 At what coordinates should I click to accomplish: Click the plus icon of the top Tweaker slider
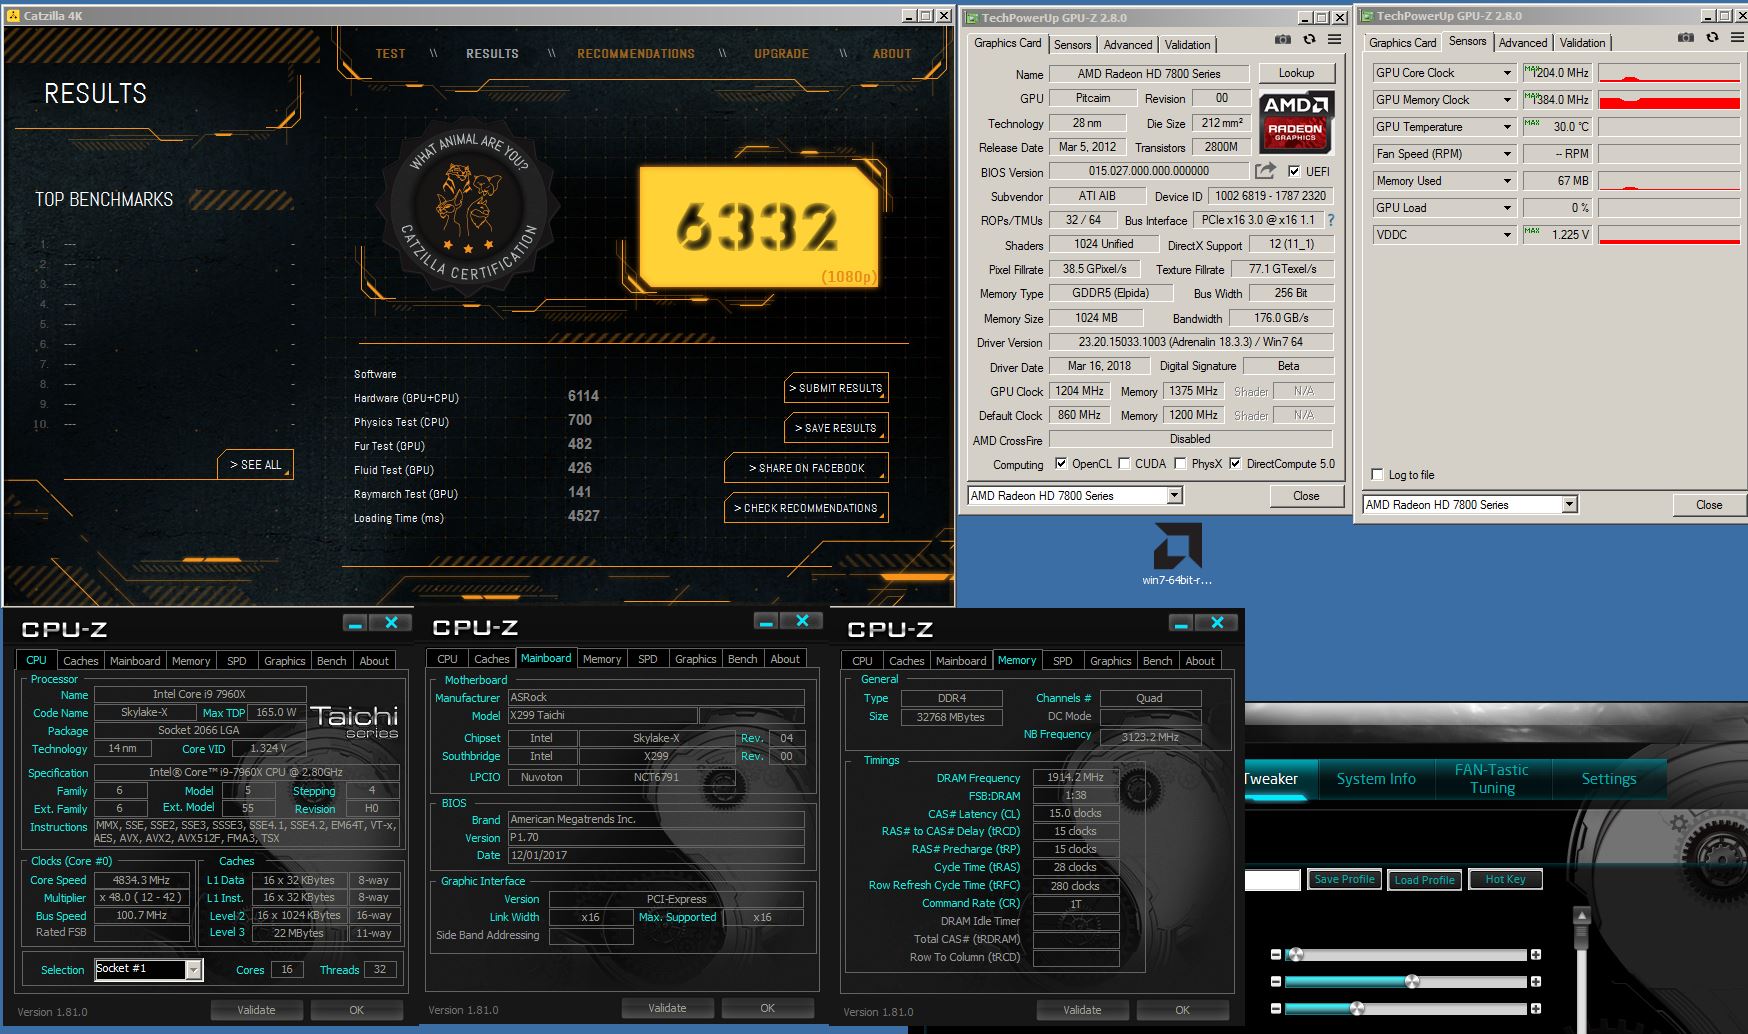click(x=1536, y=955)
